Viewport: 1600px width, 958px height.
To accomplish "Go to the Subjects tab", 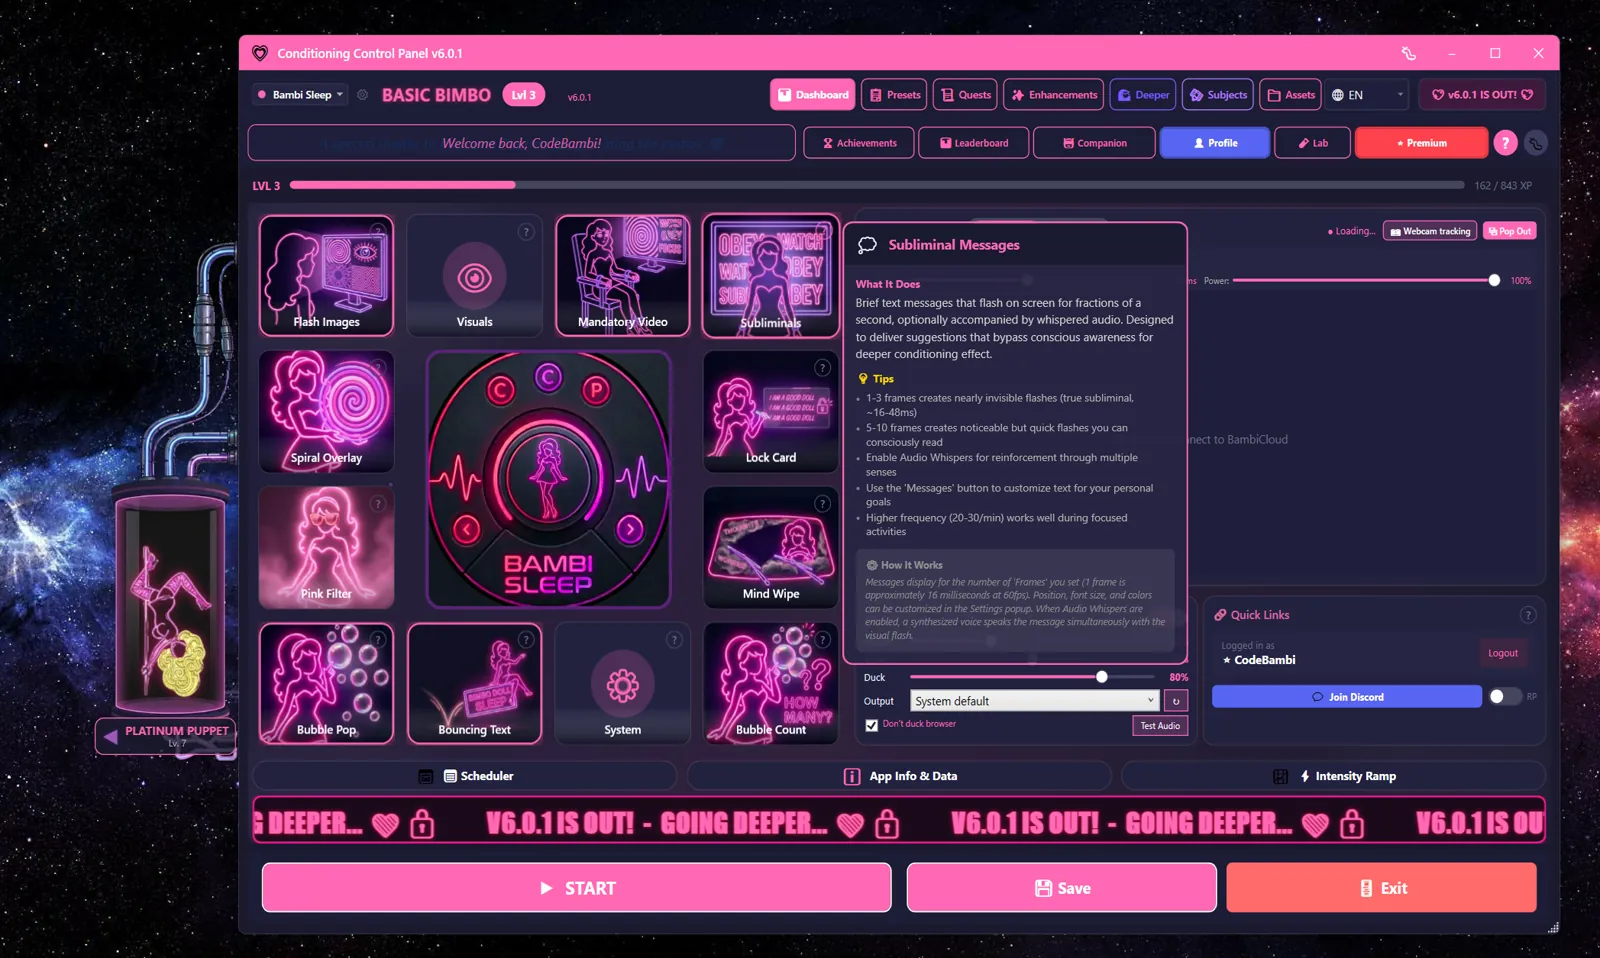I will click(1218, 95).
